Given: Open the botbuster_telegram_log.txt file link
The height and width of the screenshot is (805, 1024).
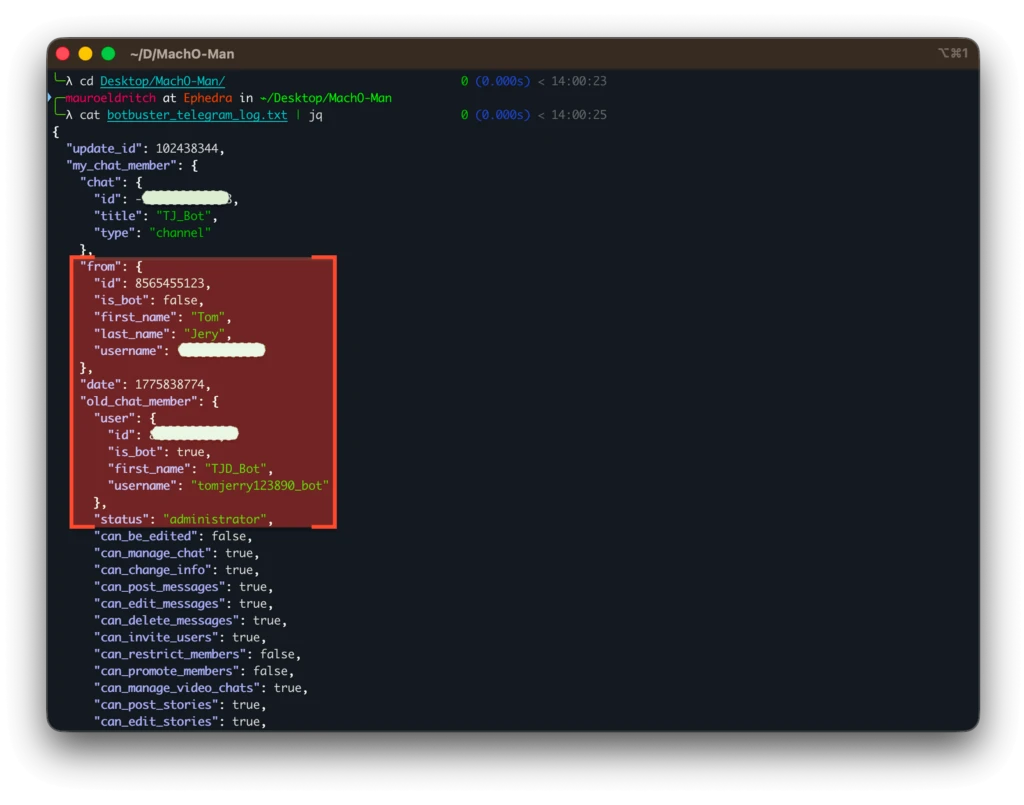Looking at the screenshot, I should click(x=197, y=115).
